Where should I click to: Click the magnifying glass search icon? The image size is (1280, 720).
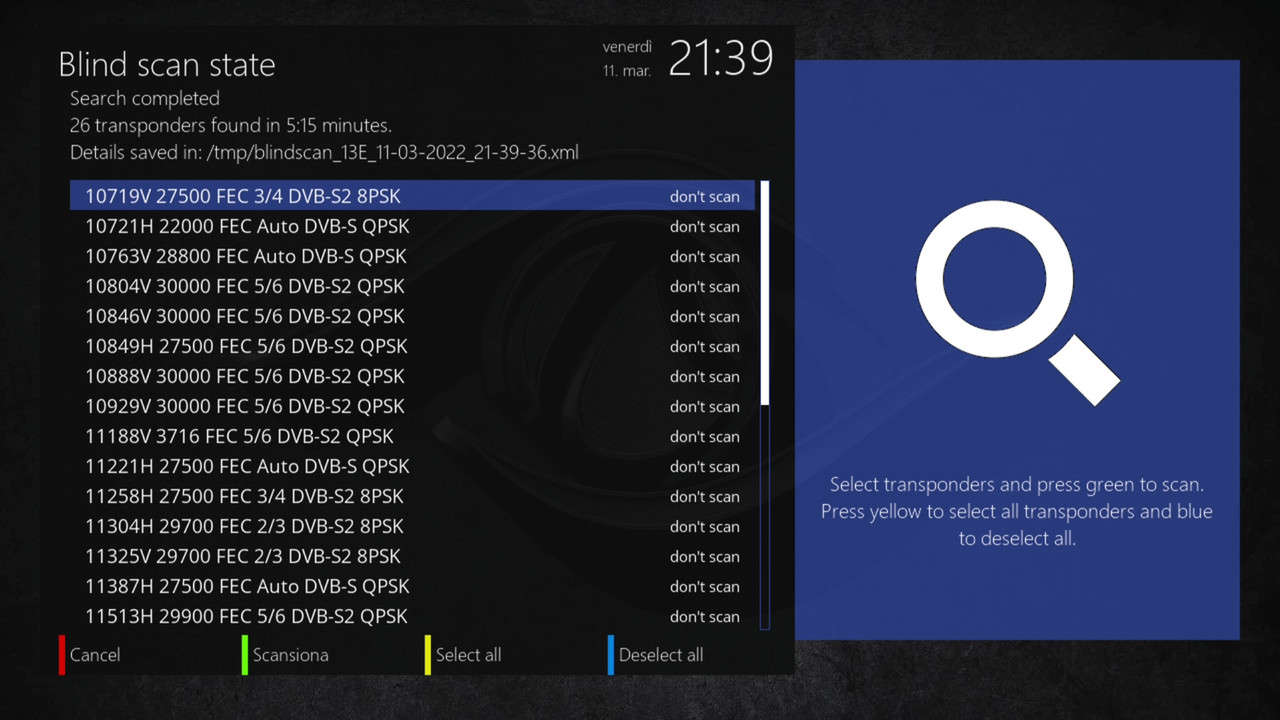1017,303
